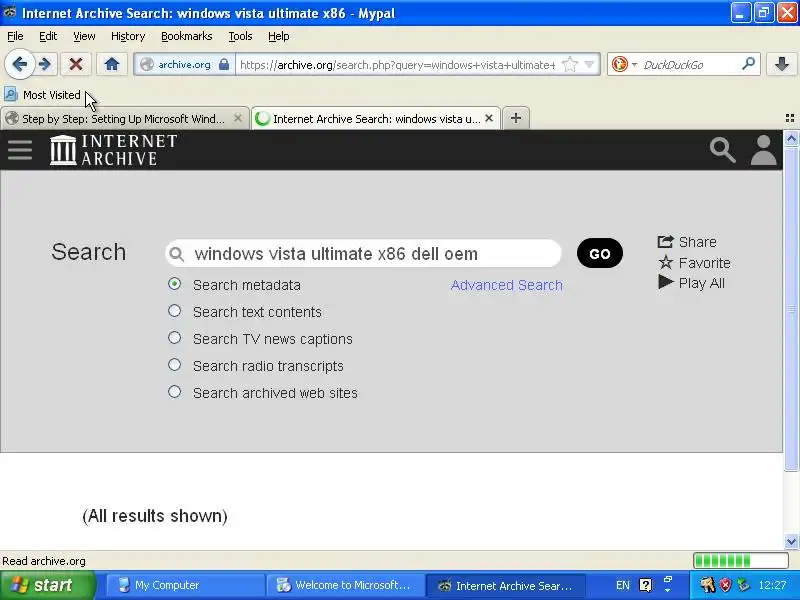800x600 pixels.
Task: Bookmark this page with star icon
Action: pyautogui.click(x=569, y=64)
